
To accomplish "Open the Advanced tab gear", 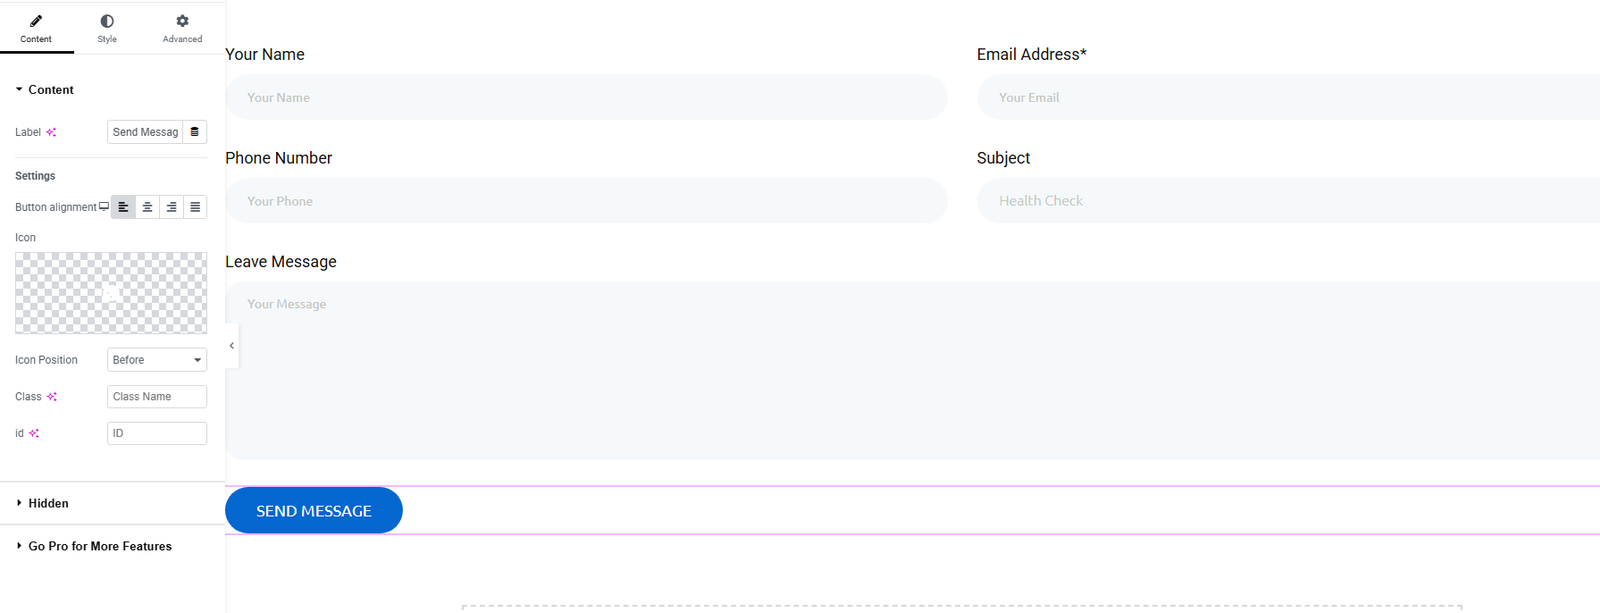I will point(182,21).
